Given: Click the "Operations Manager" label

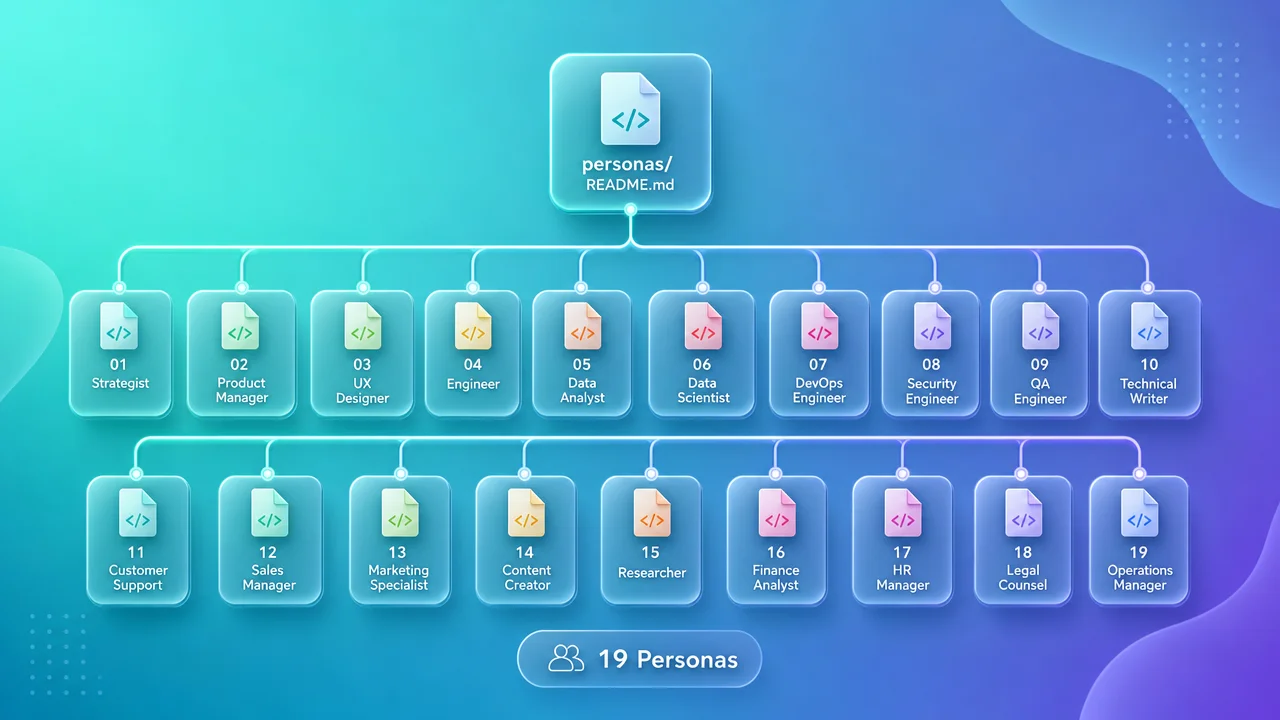Looking at the screenshot, I should [x=1140, y=577].
